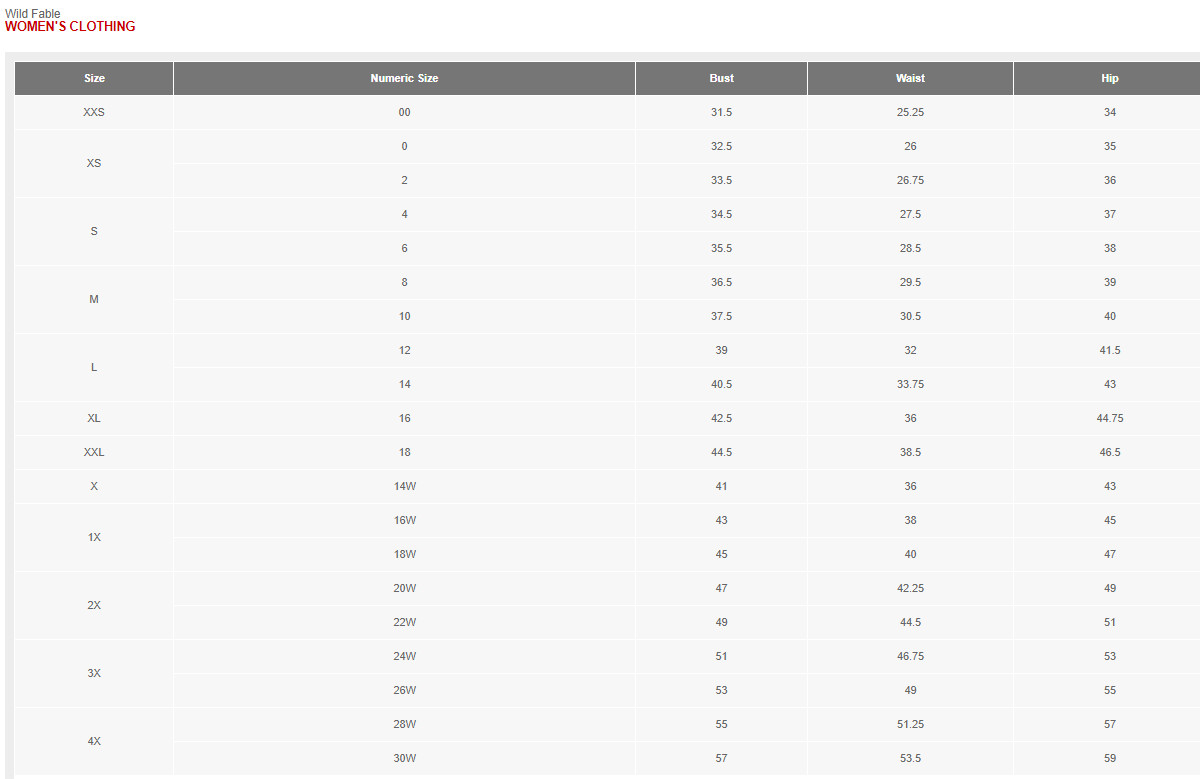This screenshot has width=1200, height=779.
Task: Select the XXL size cell
Action: pos(94,453)
